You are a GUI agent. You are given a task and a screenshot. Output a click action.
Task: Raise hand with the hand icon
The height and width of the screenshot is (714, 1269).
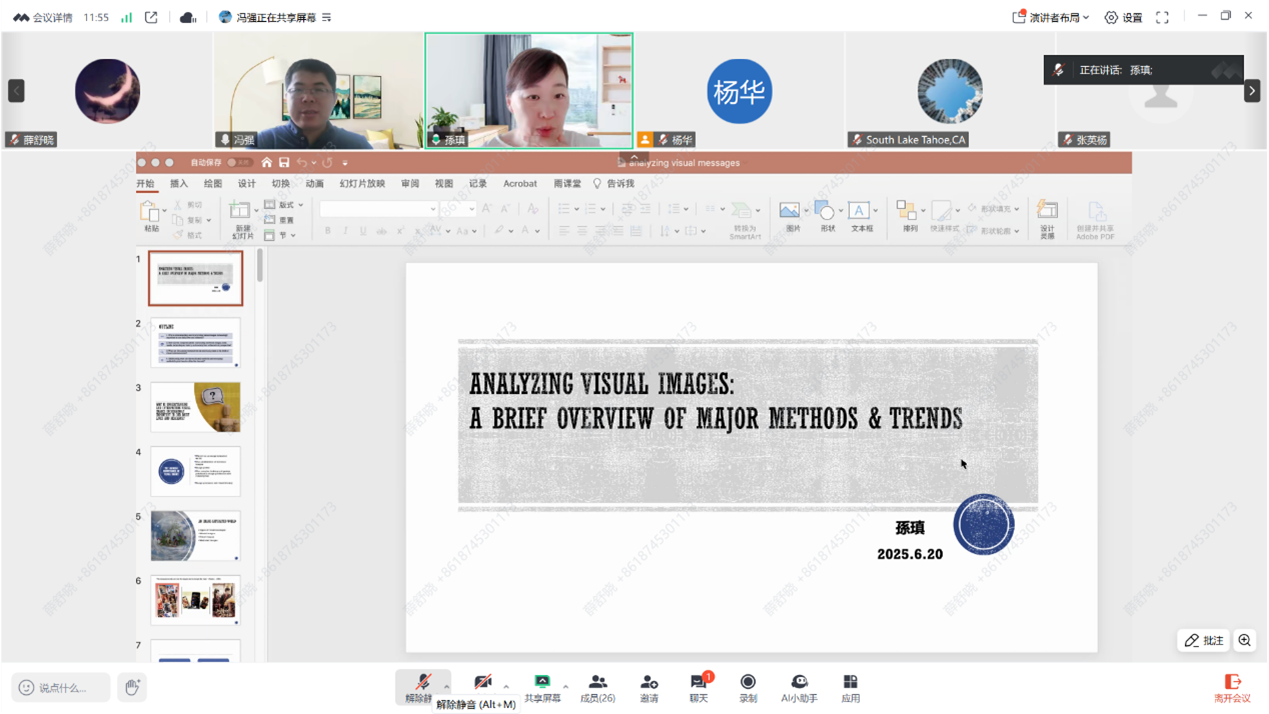(132, 687)
